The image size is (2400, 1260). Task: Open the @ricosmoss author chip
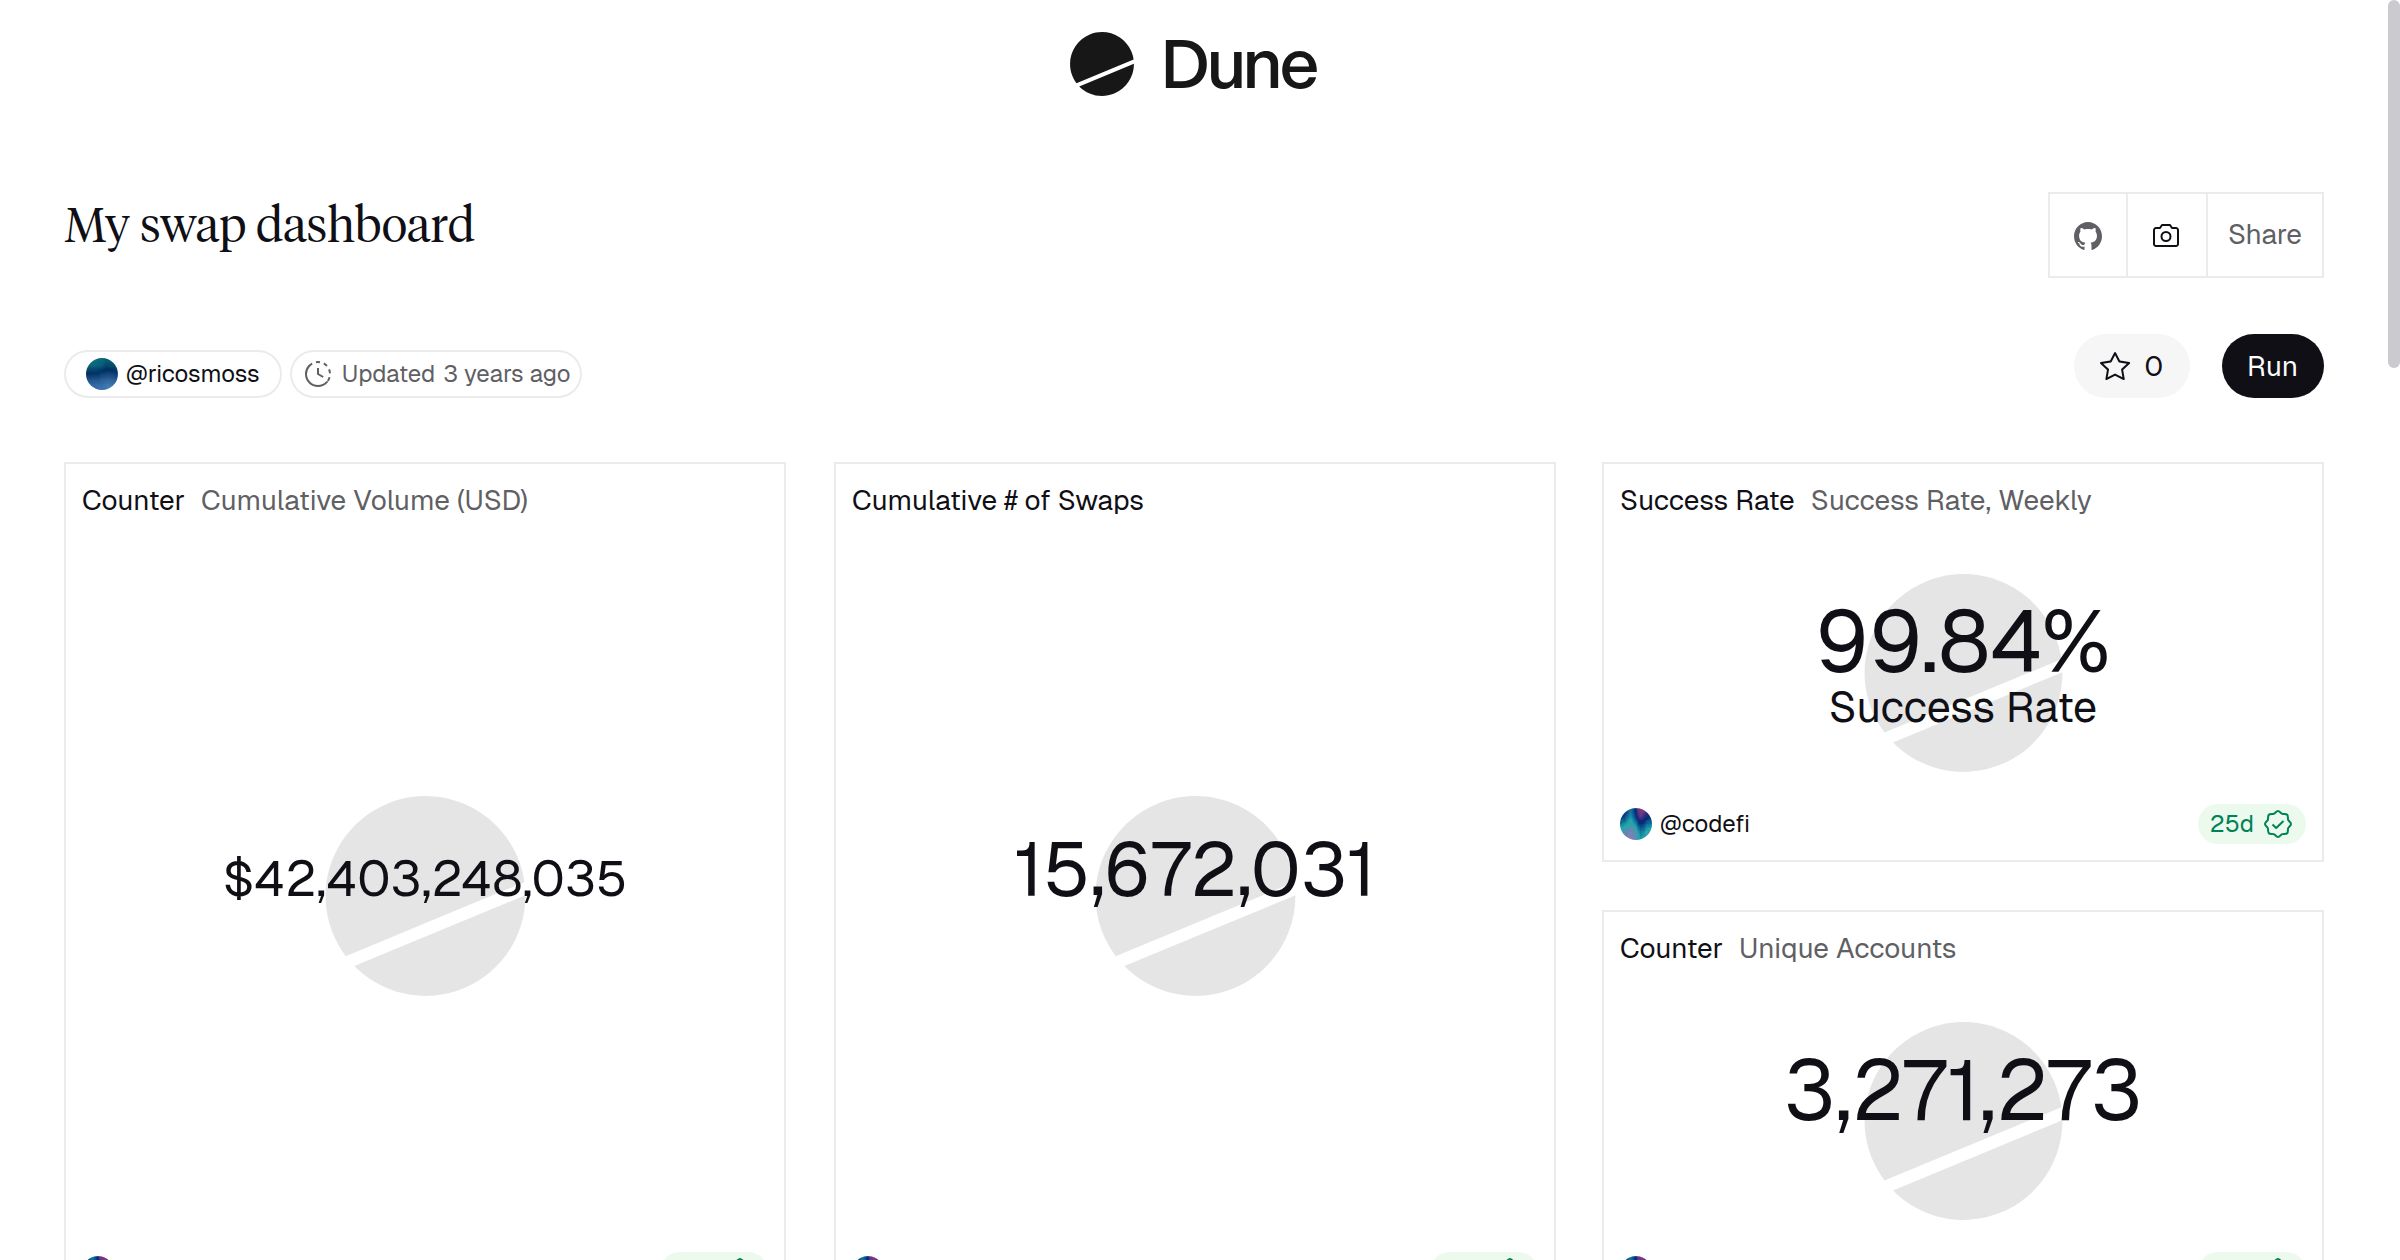click(x=172, y=373)
